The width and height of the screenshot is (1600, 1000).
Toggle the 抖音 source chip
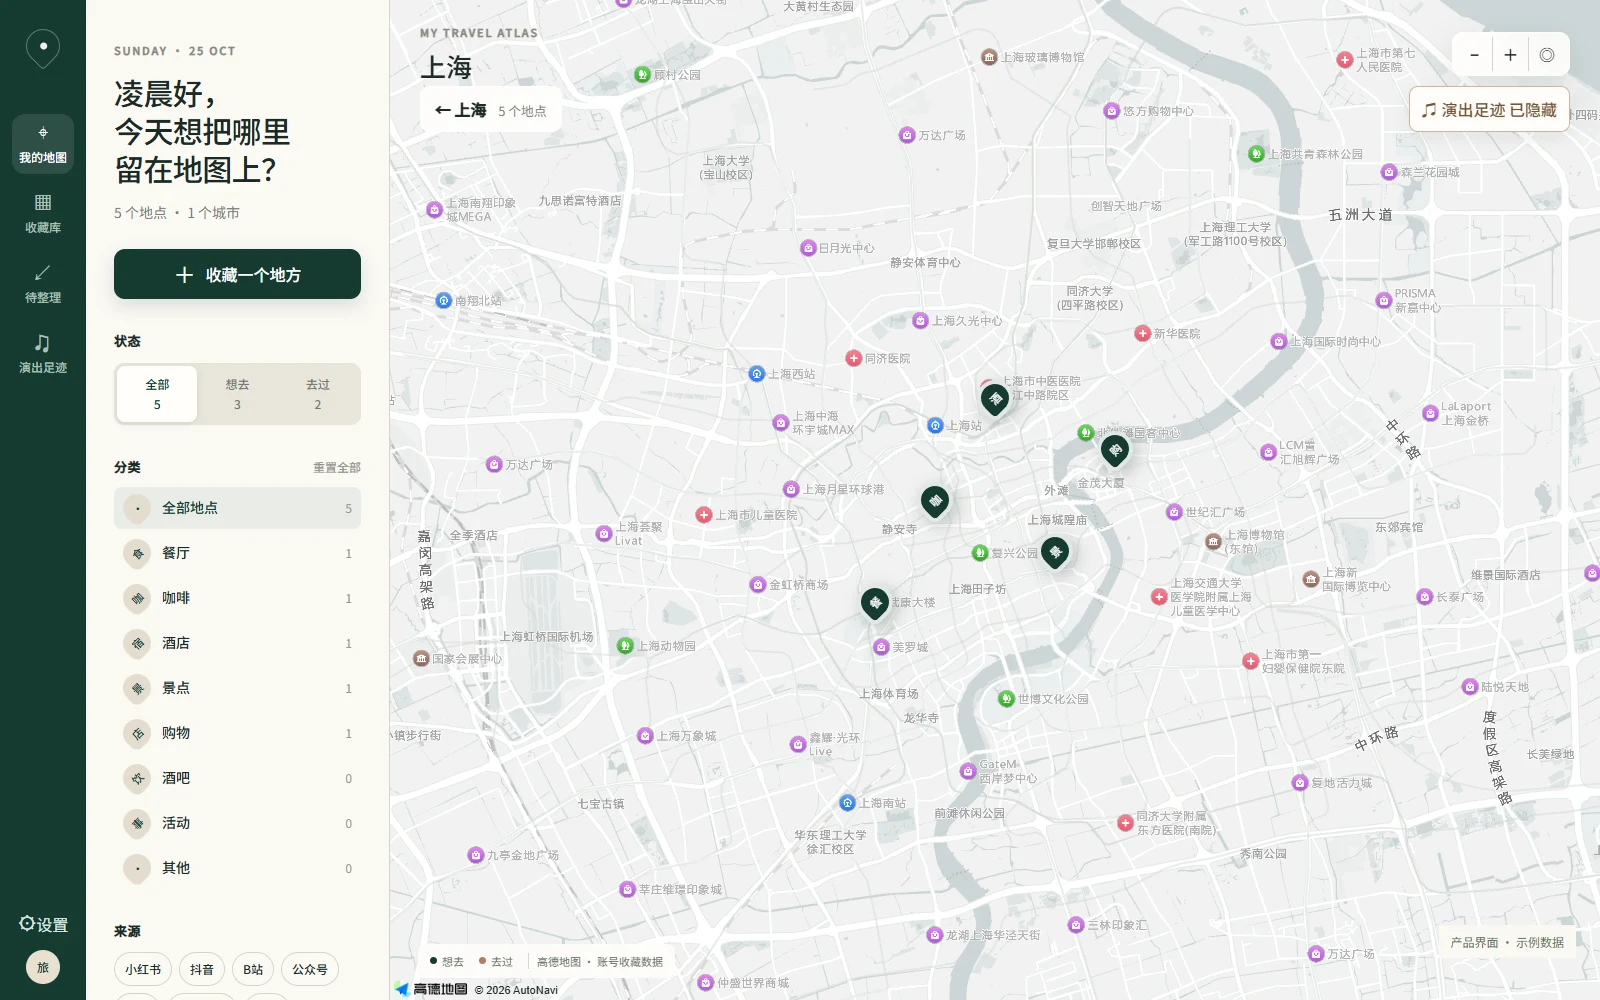(202, 969)
